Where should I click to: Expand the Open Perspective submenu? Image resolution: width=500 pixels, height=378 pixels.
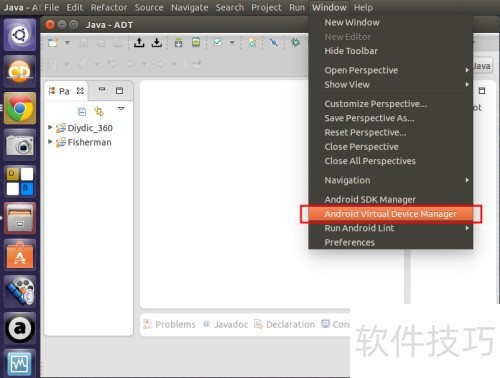(391, 70)
